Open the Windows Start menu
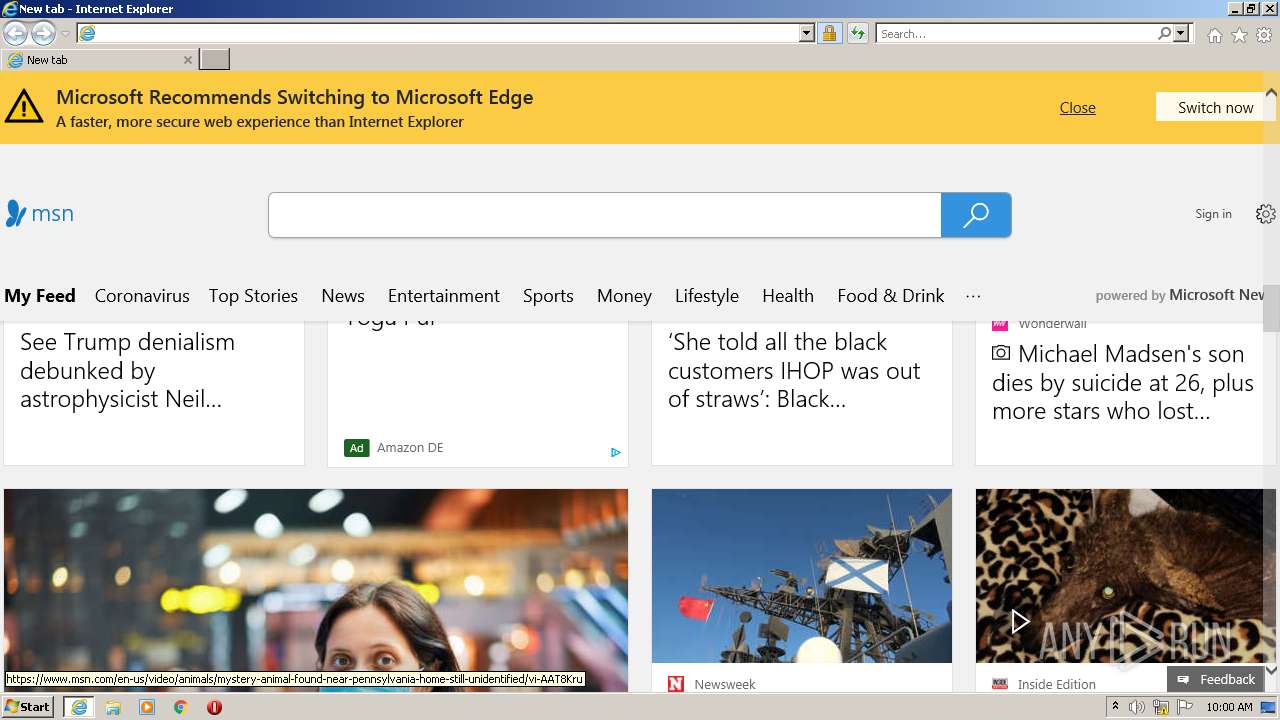This screenshot has height=720, width=1280. coord(27,707)
